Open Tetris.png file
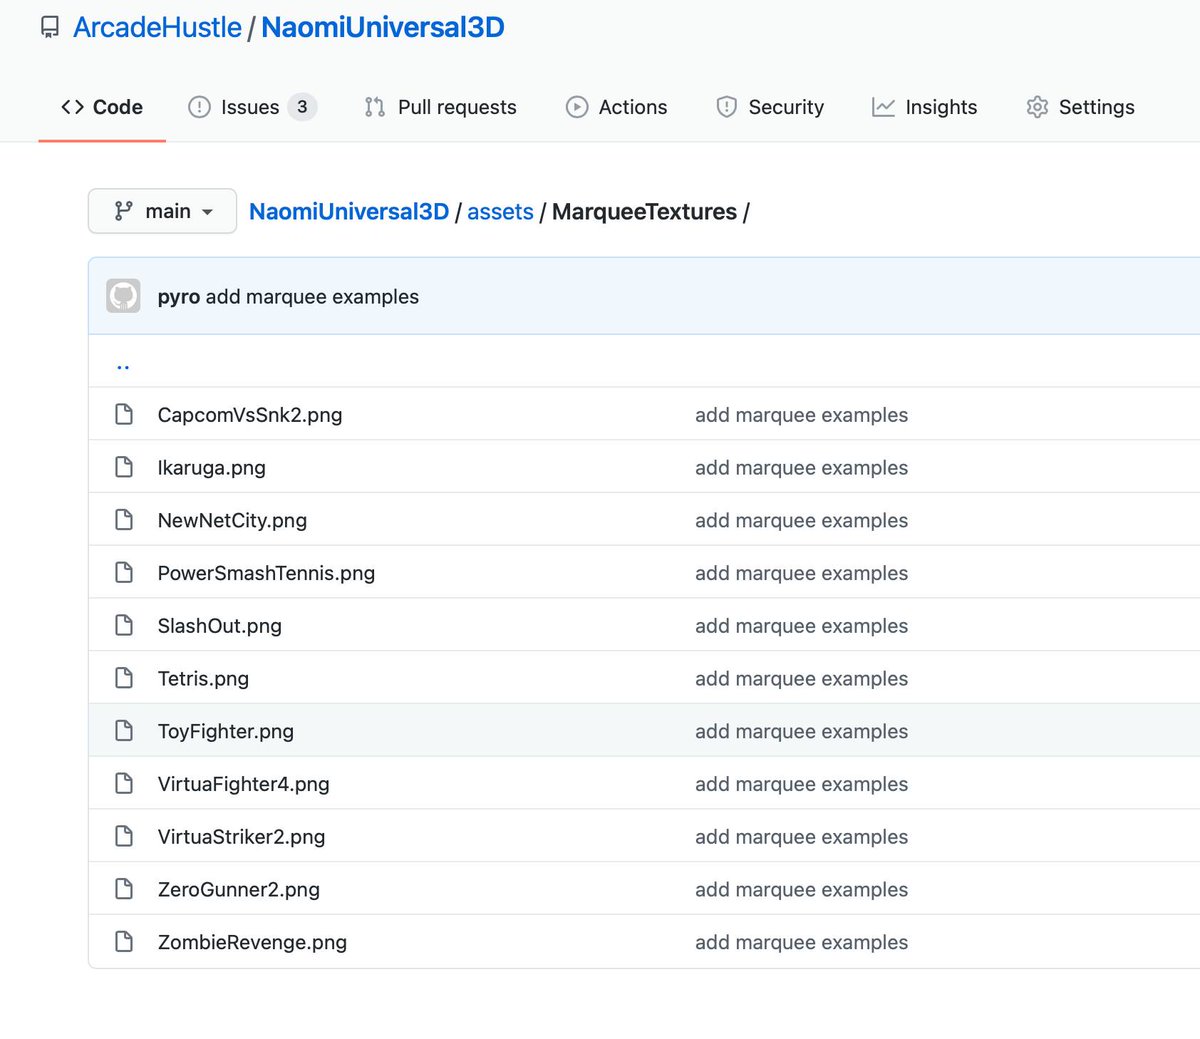 203,679
